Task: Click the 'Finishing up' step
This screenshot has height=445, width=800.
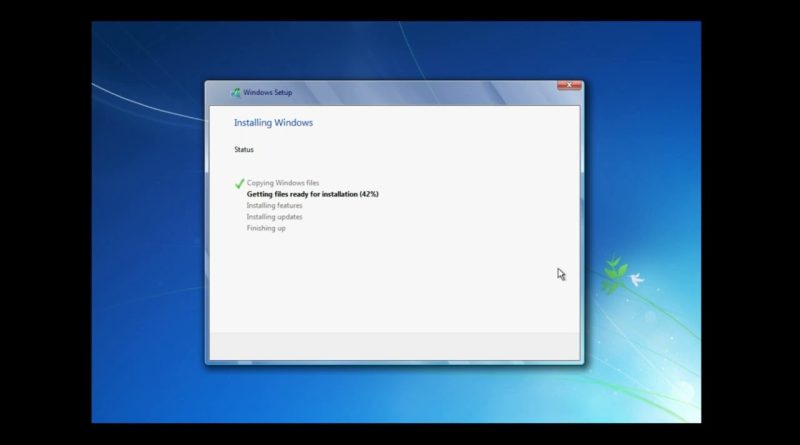Action: pyautogui.click(x=266, y=228)
